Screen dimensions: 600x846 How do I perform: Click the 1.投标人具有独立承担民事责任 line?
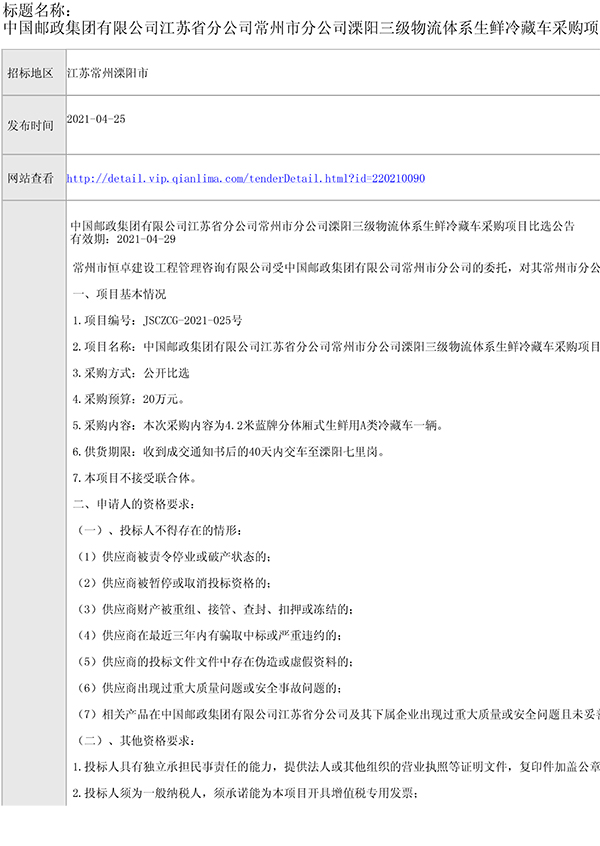[336, 768]
